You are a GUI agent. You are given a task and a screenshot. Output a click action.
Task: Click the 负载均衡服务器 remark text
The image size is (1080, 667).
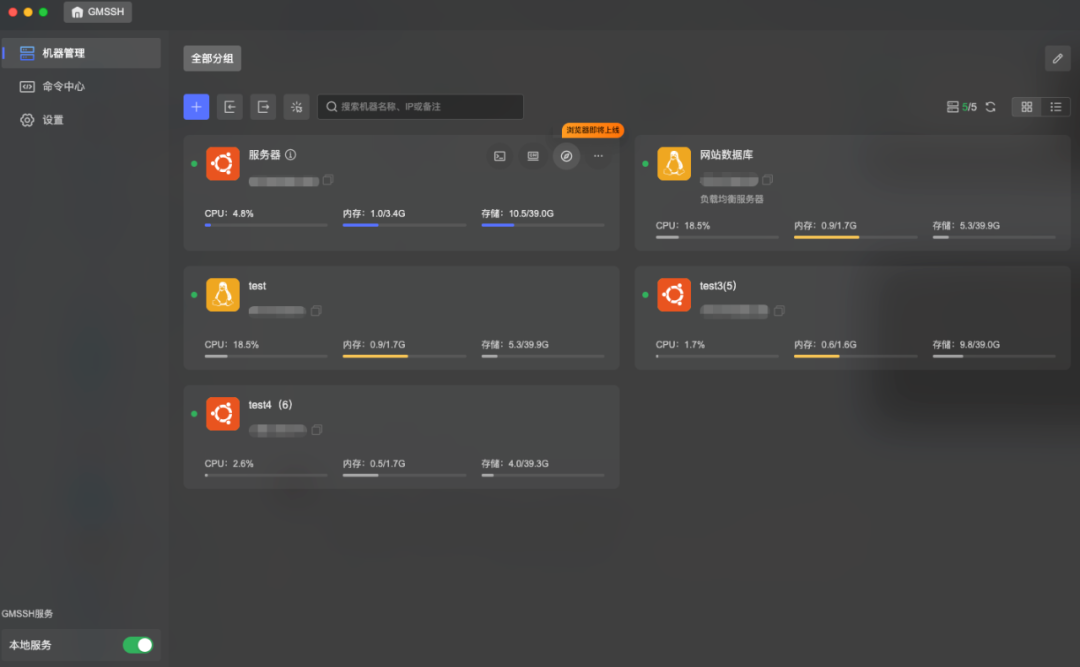pos(731,199)
